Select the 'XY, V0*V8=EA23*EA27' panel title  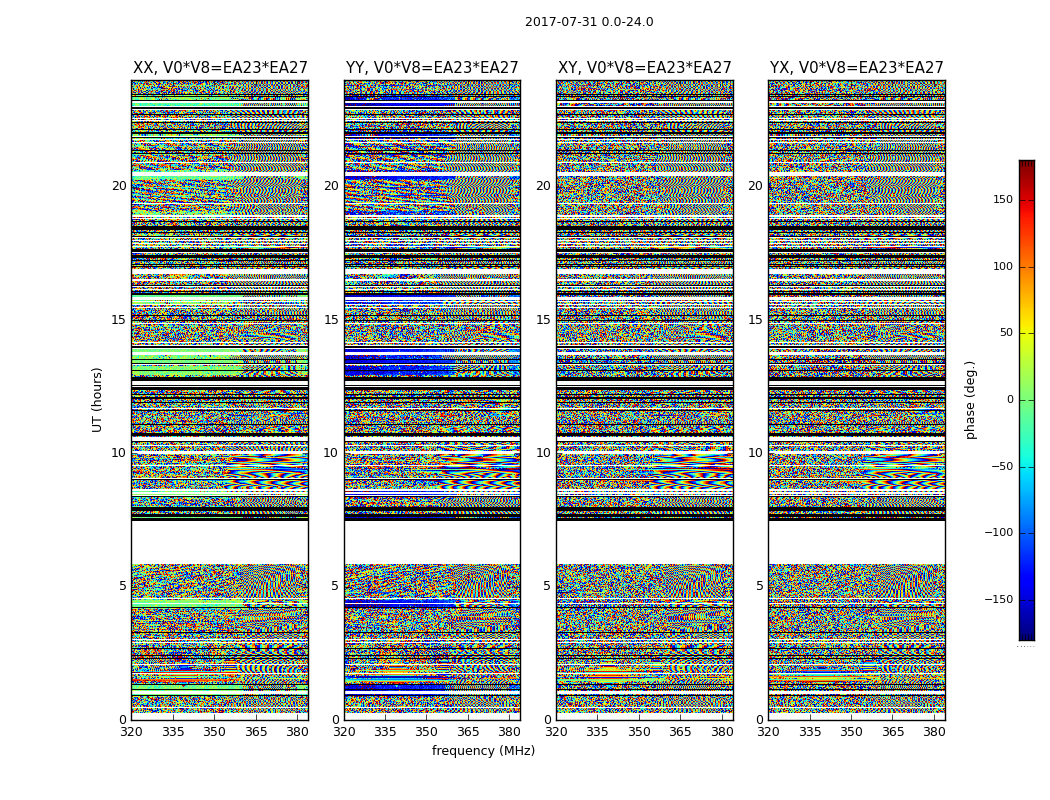coord(644,68)
